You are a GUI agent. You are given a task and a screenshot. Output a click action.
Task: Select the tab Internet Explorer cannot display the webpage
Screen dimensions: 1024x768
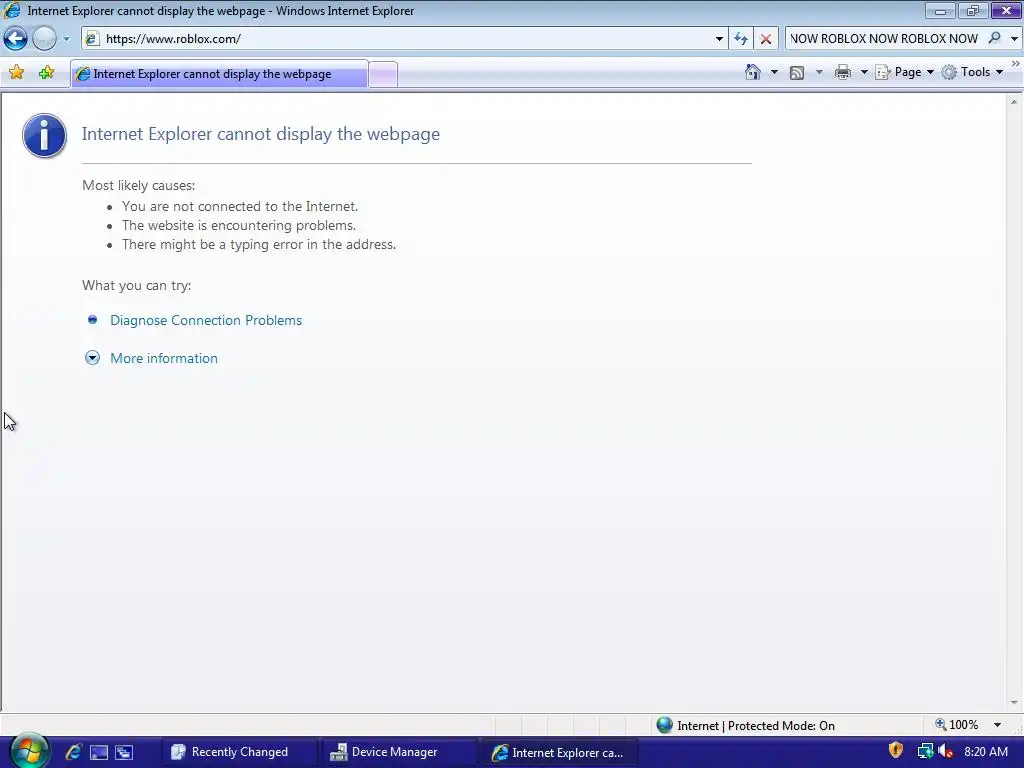(219, 74)
